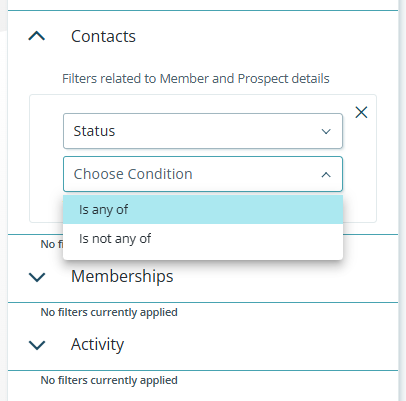Click the partially hidden filter text below Contacts
Screen dimensions: 406x401
tap(52, 244)
